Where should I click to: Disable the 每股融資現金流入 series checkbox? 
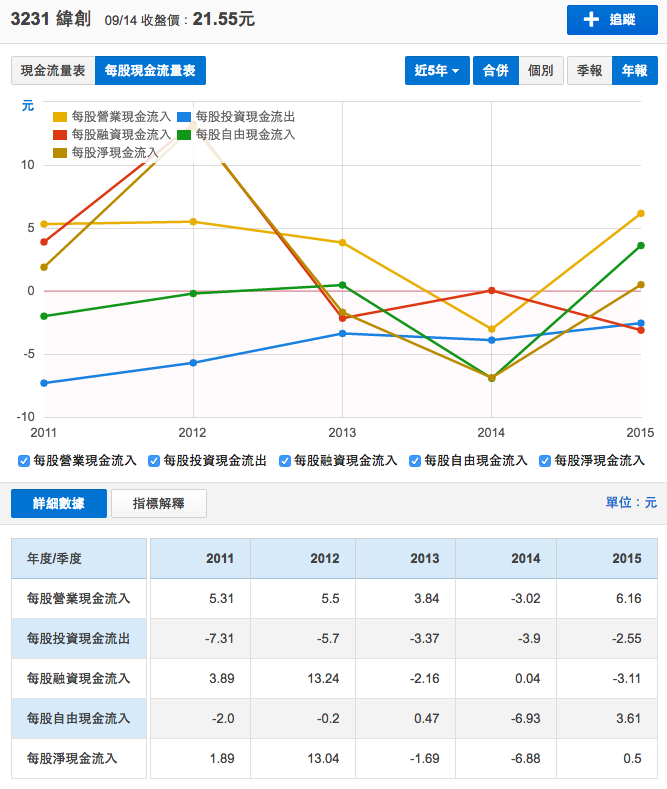(285, 461)
